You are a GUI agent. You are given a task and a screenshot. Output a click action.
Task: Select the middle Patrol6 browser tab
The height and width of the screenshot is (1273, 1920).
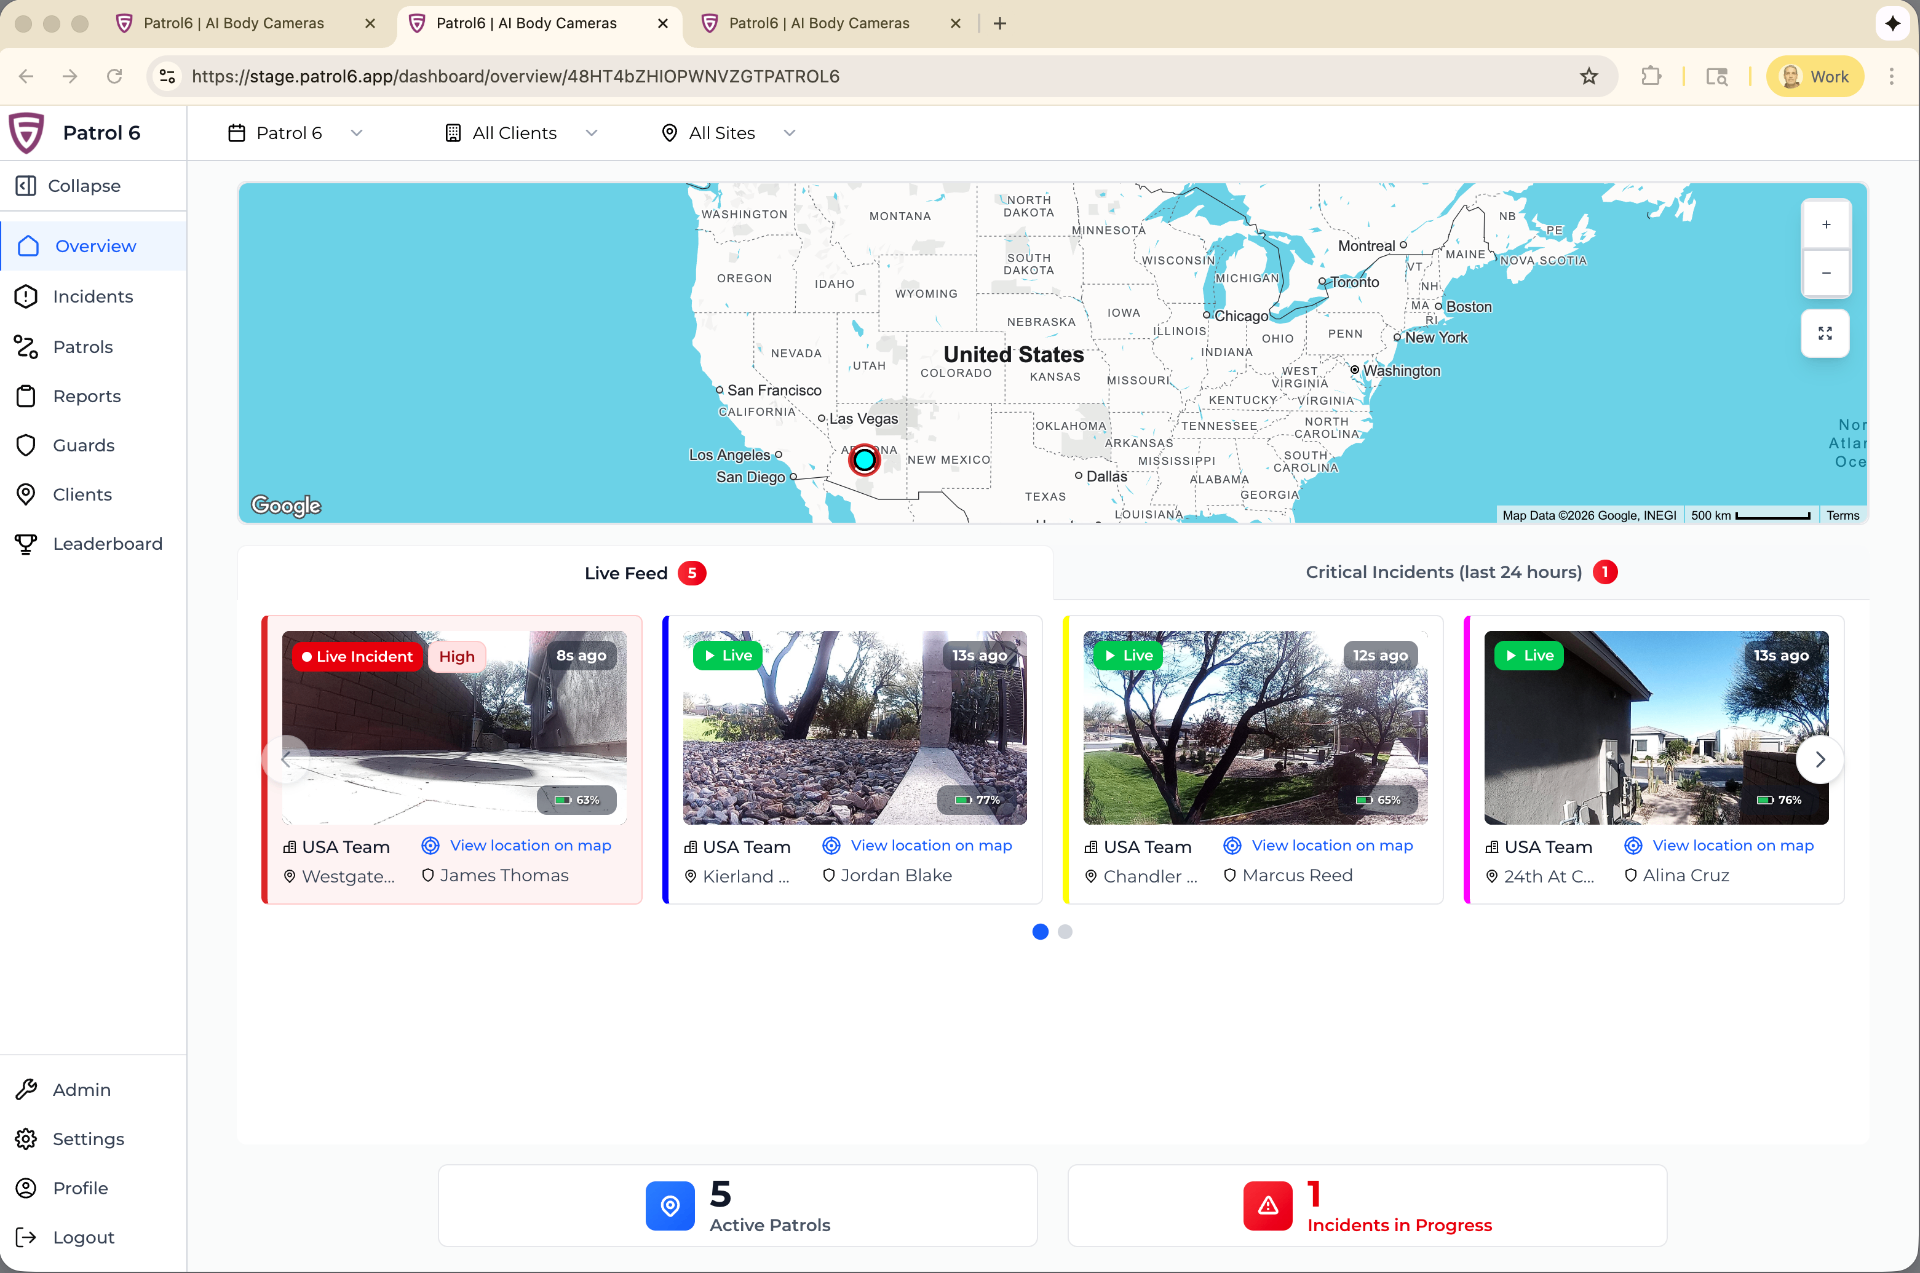530,22
